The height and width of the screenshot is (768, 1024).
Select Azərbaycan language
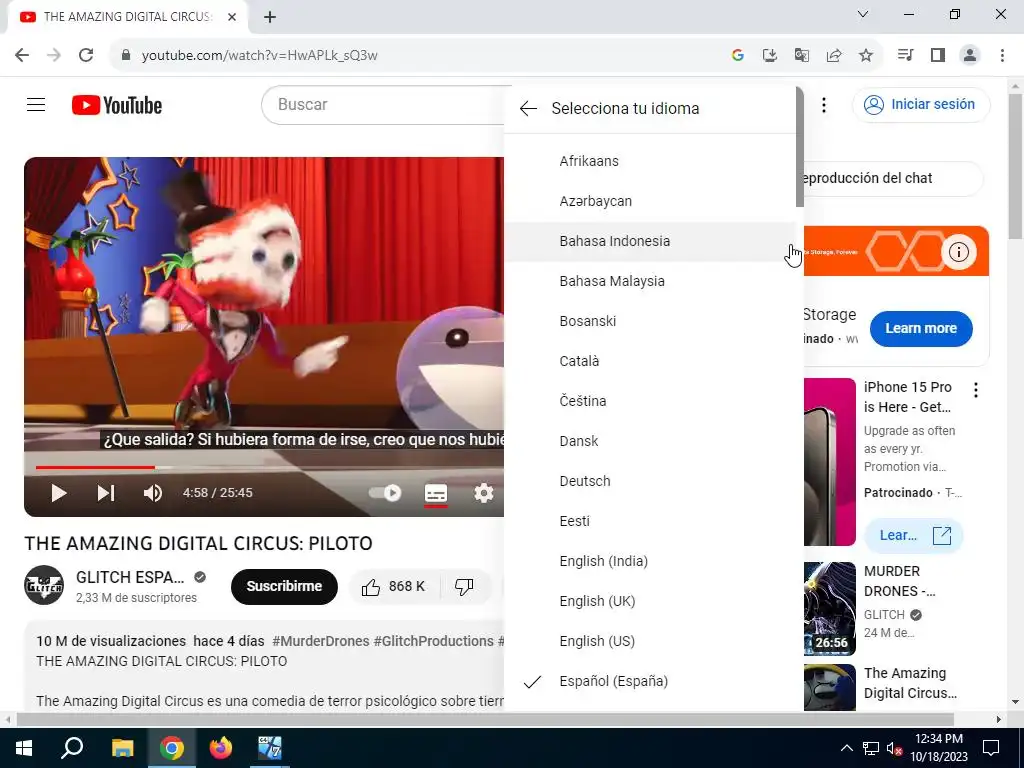pyautogui.click(x=650, y=201)
